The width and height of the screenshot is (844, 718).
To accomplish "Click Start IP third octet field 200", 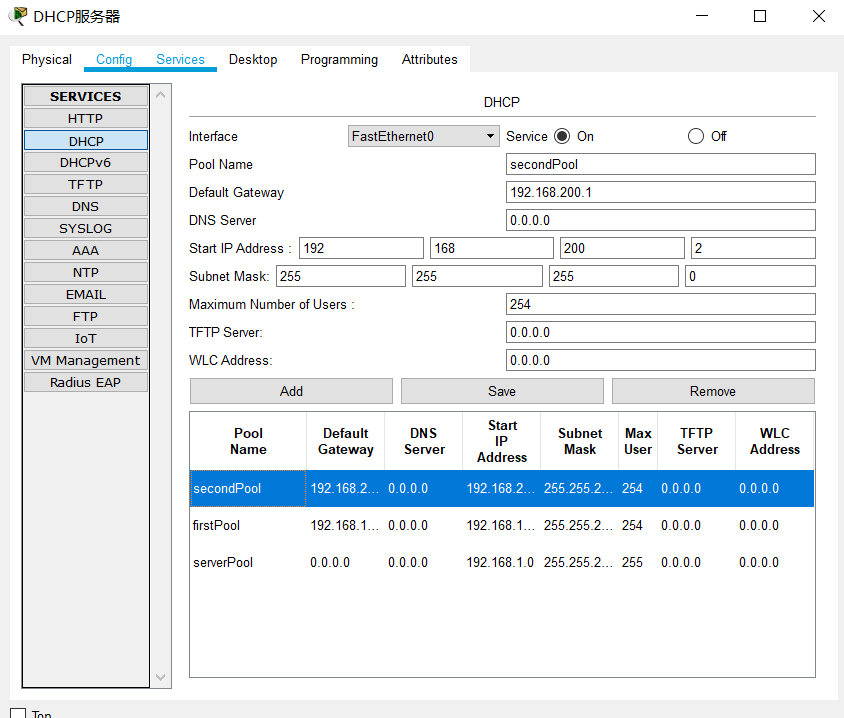I will pyautogui.click(x=622, y=248).
